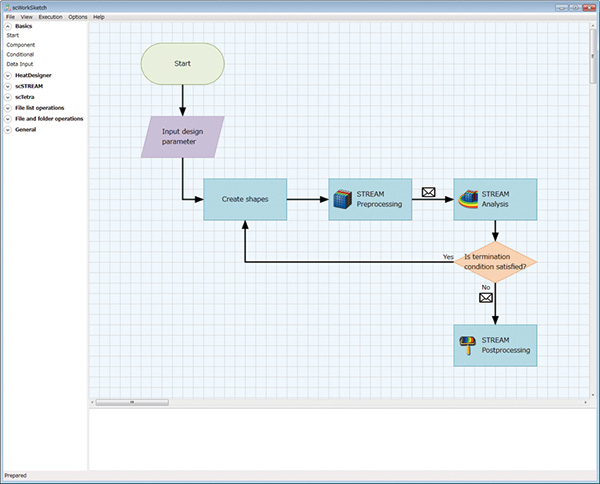The height and width of the screenshot is (484, 600).
Task: Click envelope icon between Preprocessing and Analysis
Action: click(x=429, y=192)
